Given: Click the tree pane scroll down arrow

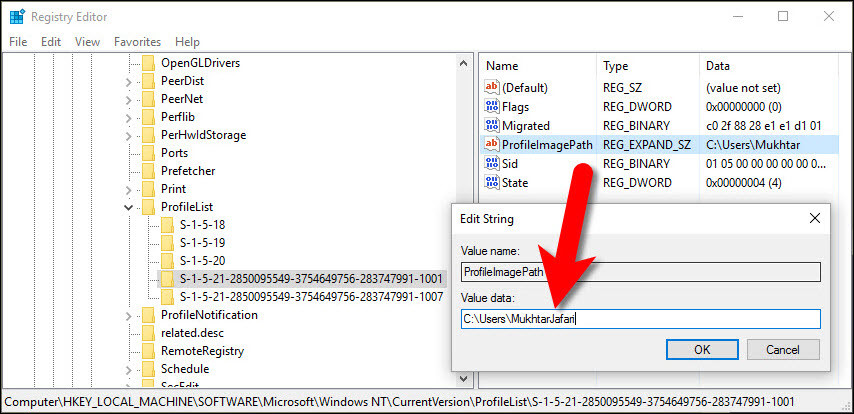Looking at the screenshot, I should [x=463, y=378].
